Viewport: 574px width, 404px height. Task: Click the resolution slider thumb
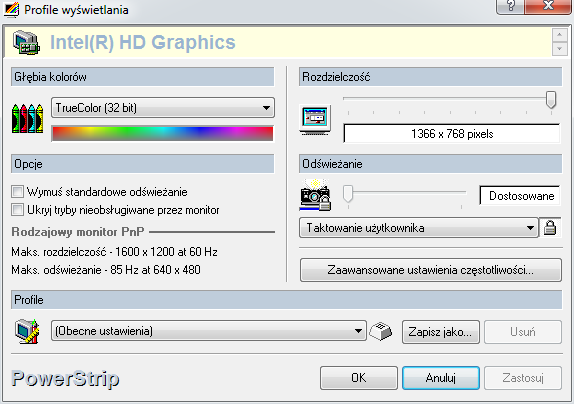tap(551, 100)
